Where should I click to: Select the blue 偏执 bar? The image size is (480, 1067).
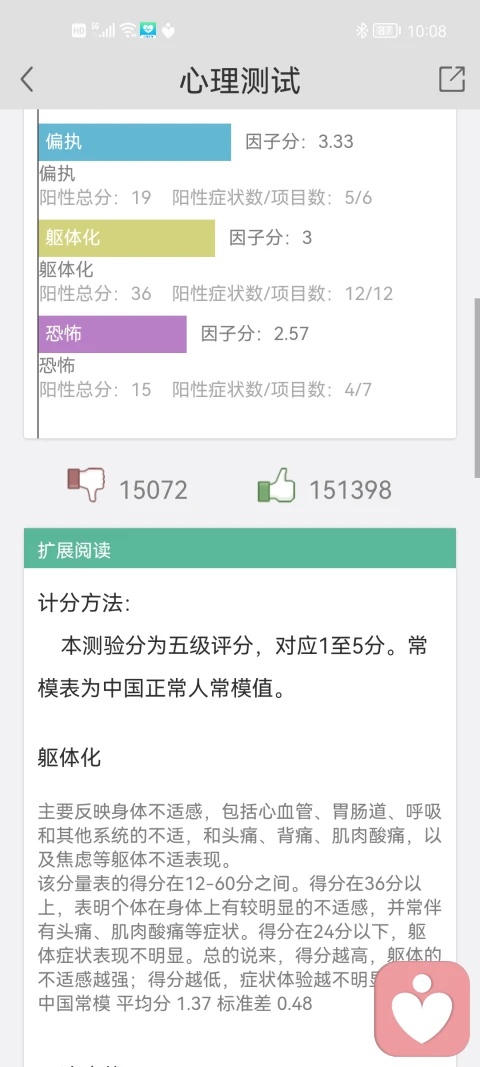(135, 142)
